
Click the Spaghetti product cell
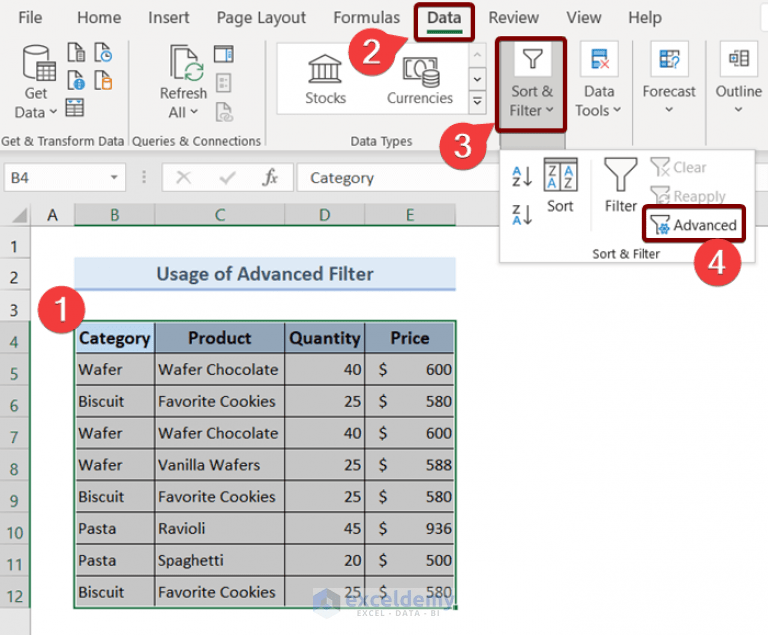tap(220, 560)
